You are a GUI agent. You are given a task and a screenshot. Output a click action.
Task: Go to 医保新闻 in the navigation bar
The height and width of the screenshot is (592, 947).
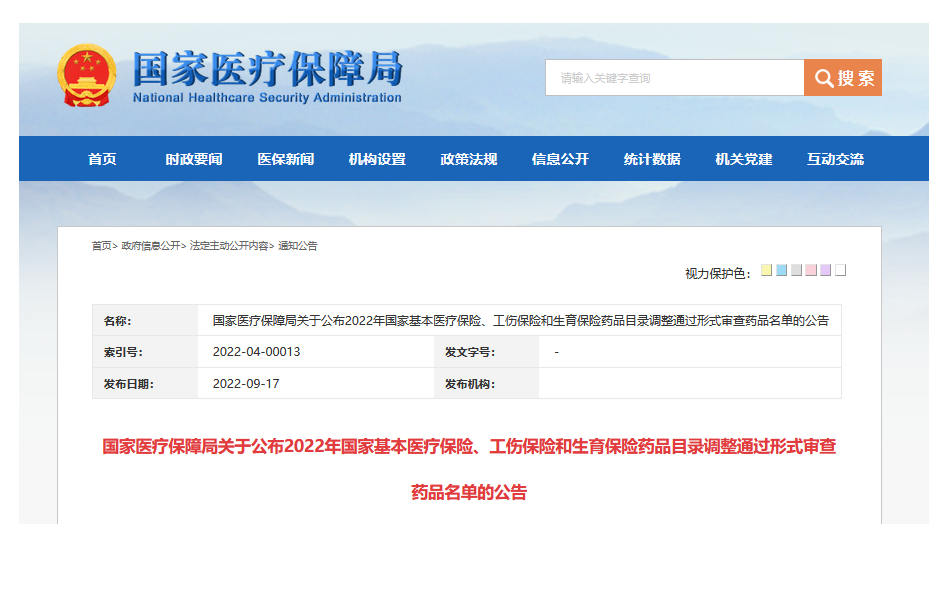tap(285, 159)
